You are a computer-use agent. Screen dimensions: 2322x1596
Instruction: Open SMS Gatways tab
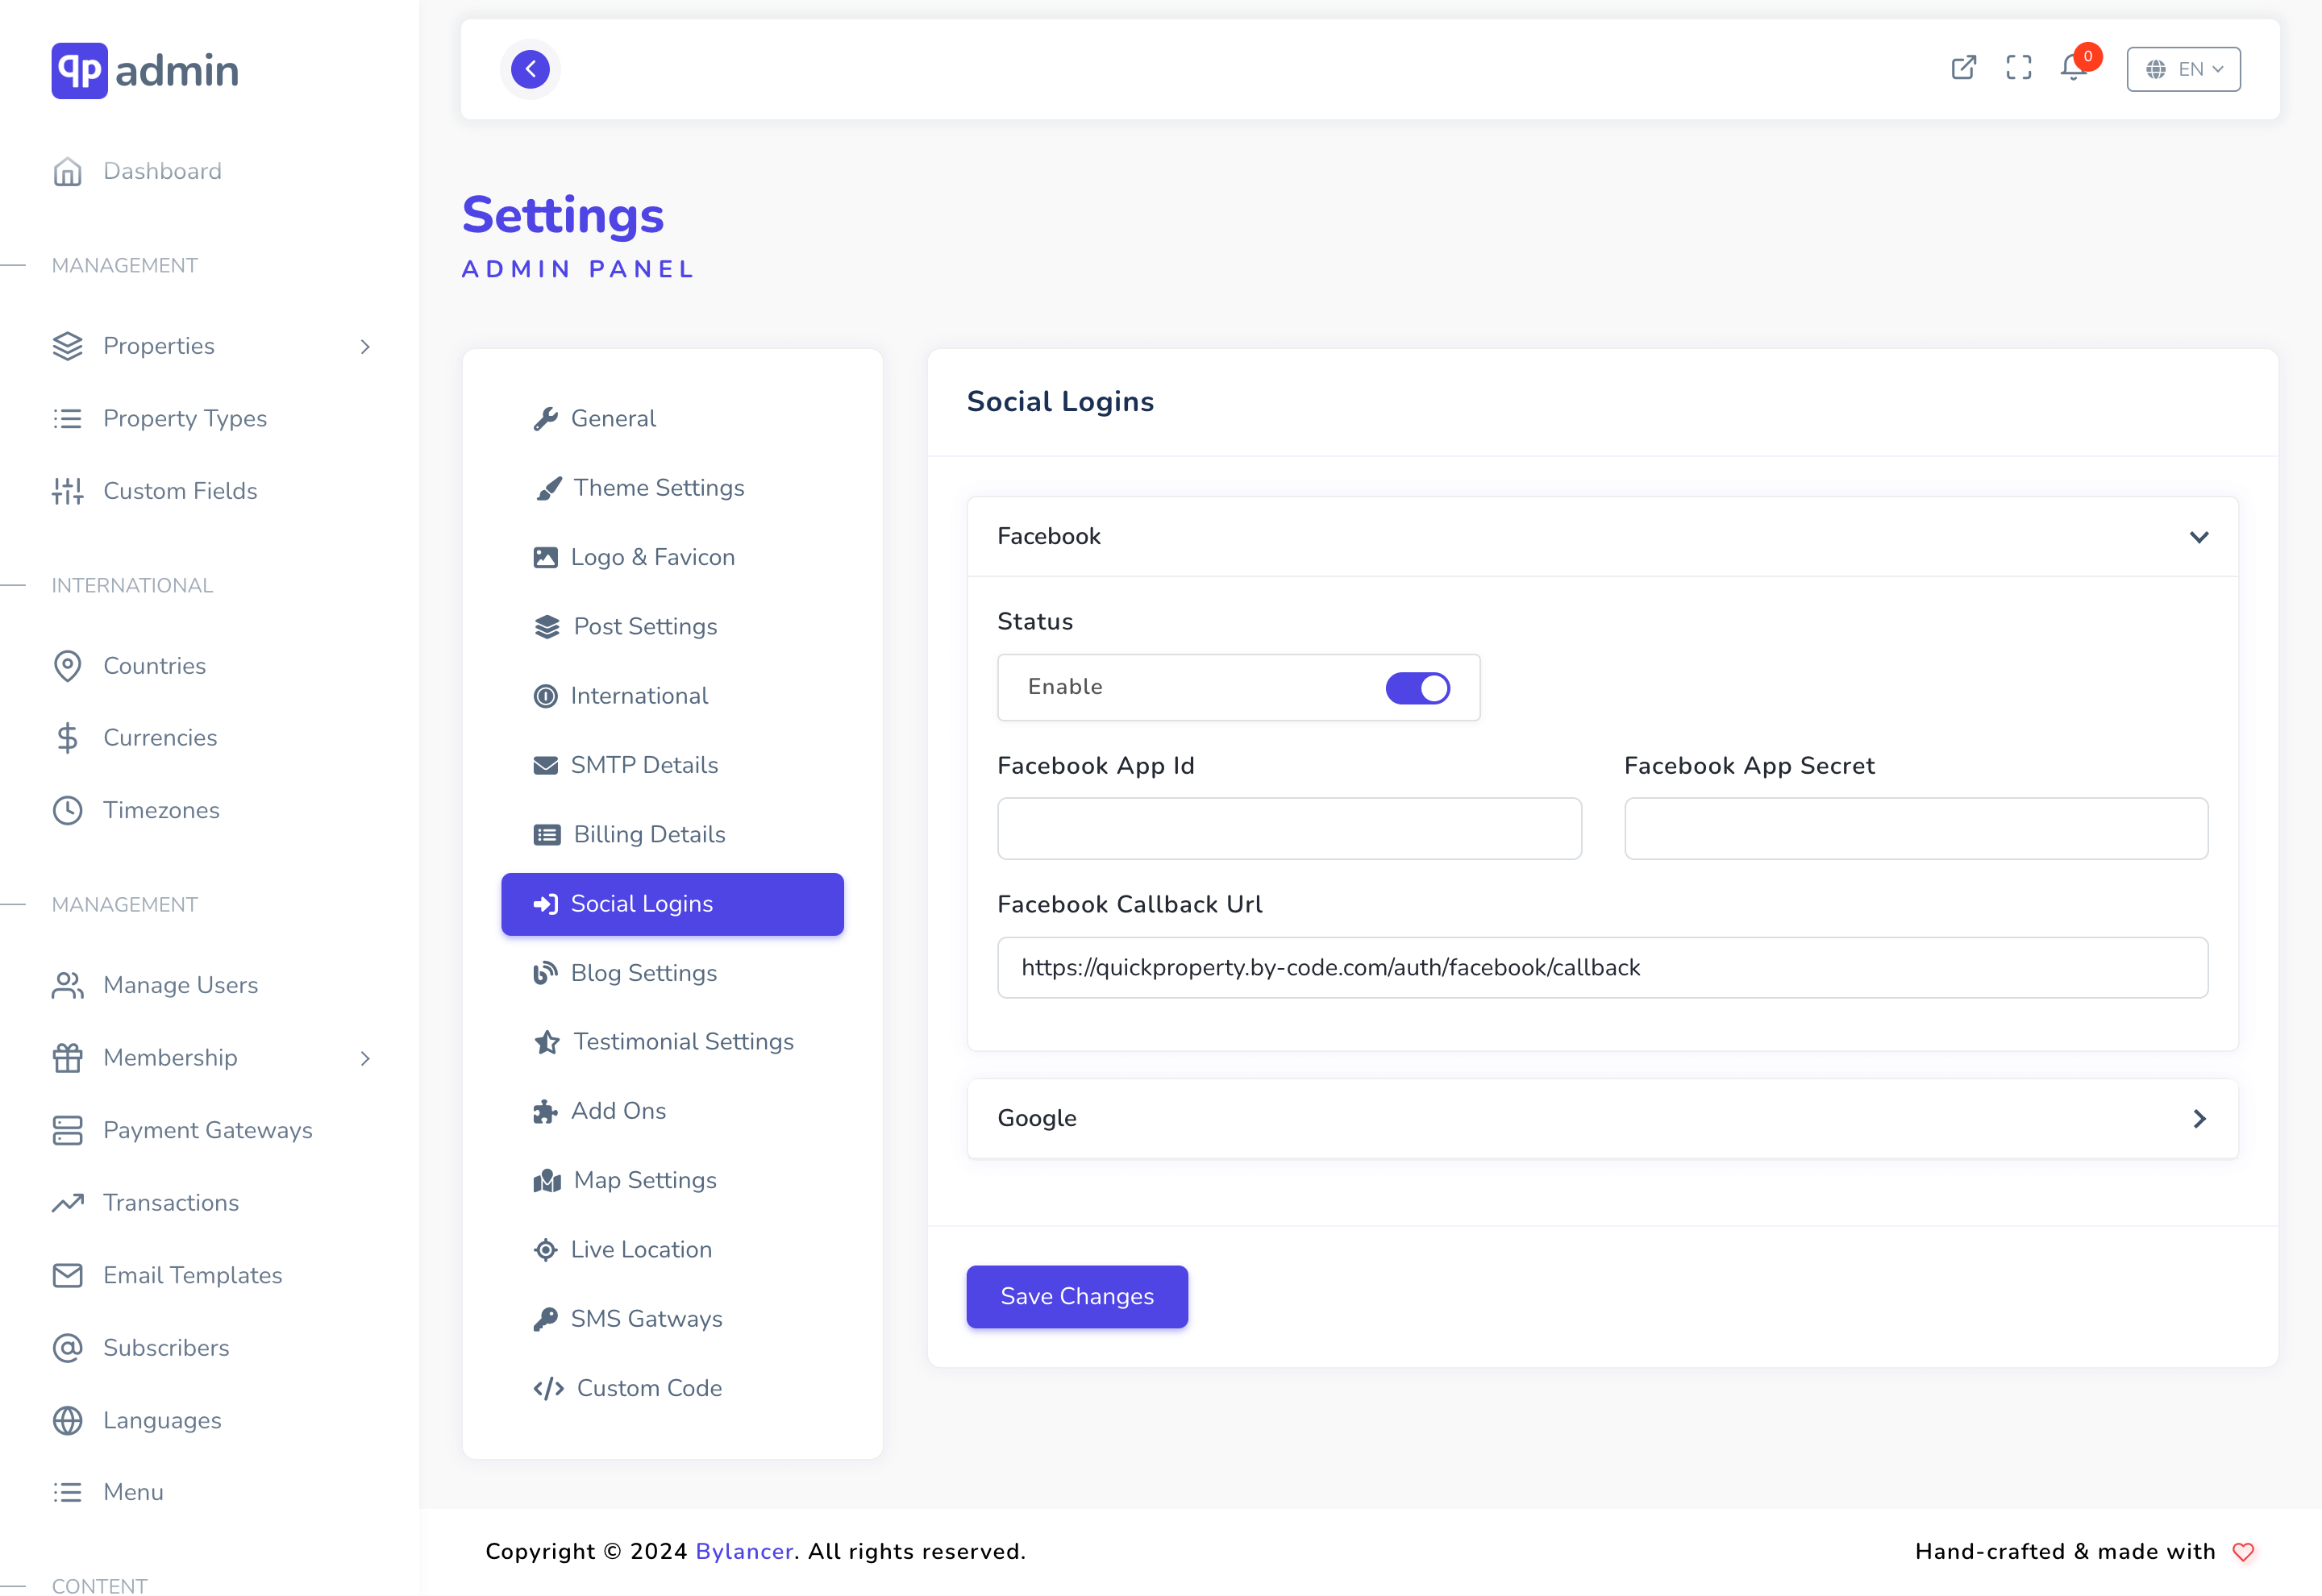(672, 1319)
